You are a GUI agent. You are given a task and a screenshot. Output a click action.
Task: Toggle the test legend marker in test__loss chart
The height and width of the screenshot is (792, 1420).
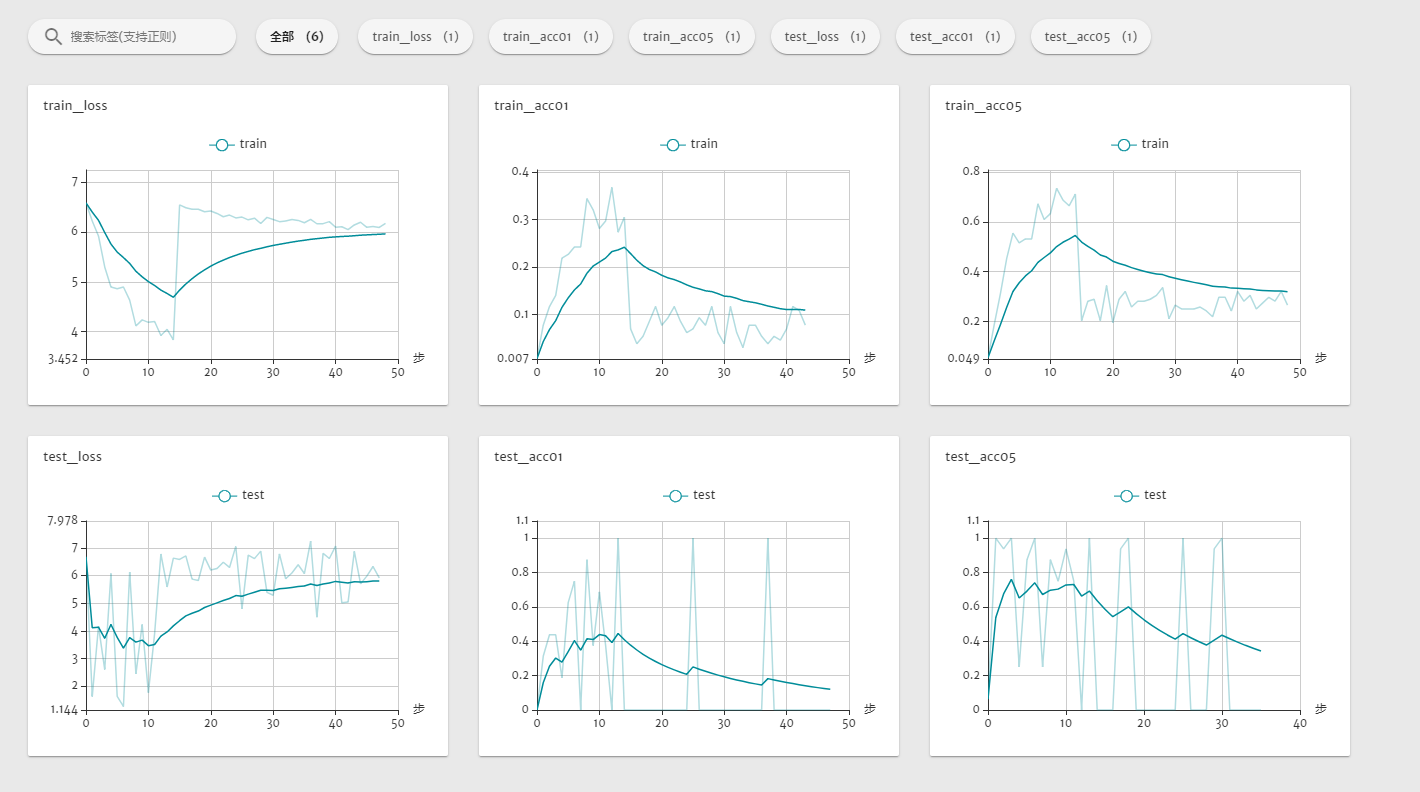225,496
